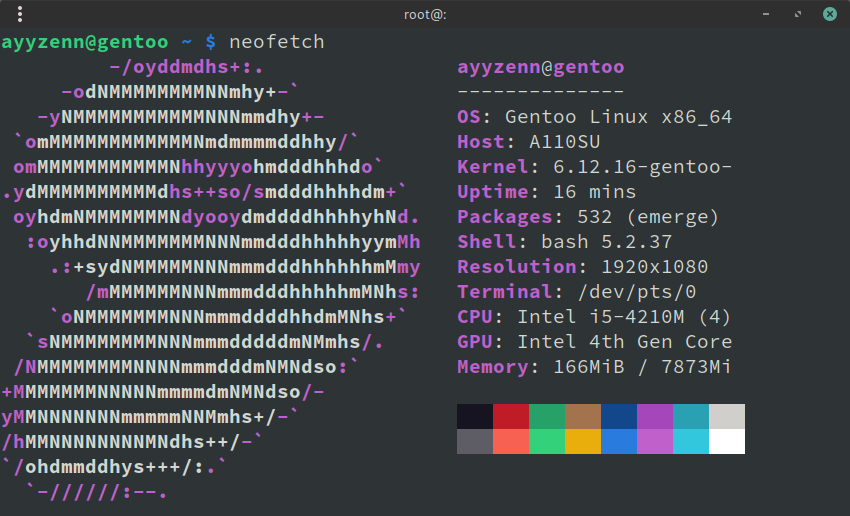850x516 pixels.
Task: Select the Packages: 532 (emerge) line
Action: pyautogui.click(x=588, y=217)
